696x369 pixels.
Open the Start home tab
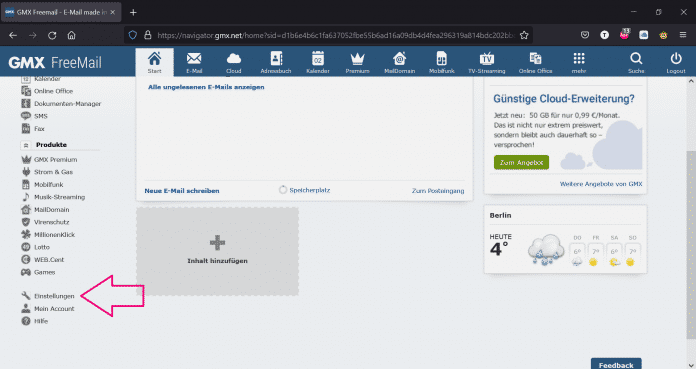coord(154,62)
